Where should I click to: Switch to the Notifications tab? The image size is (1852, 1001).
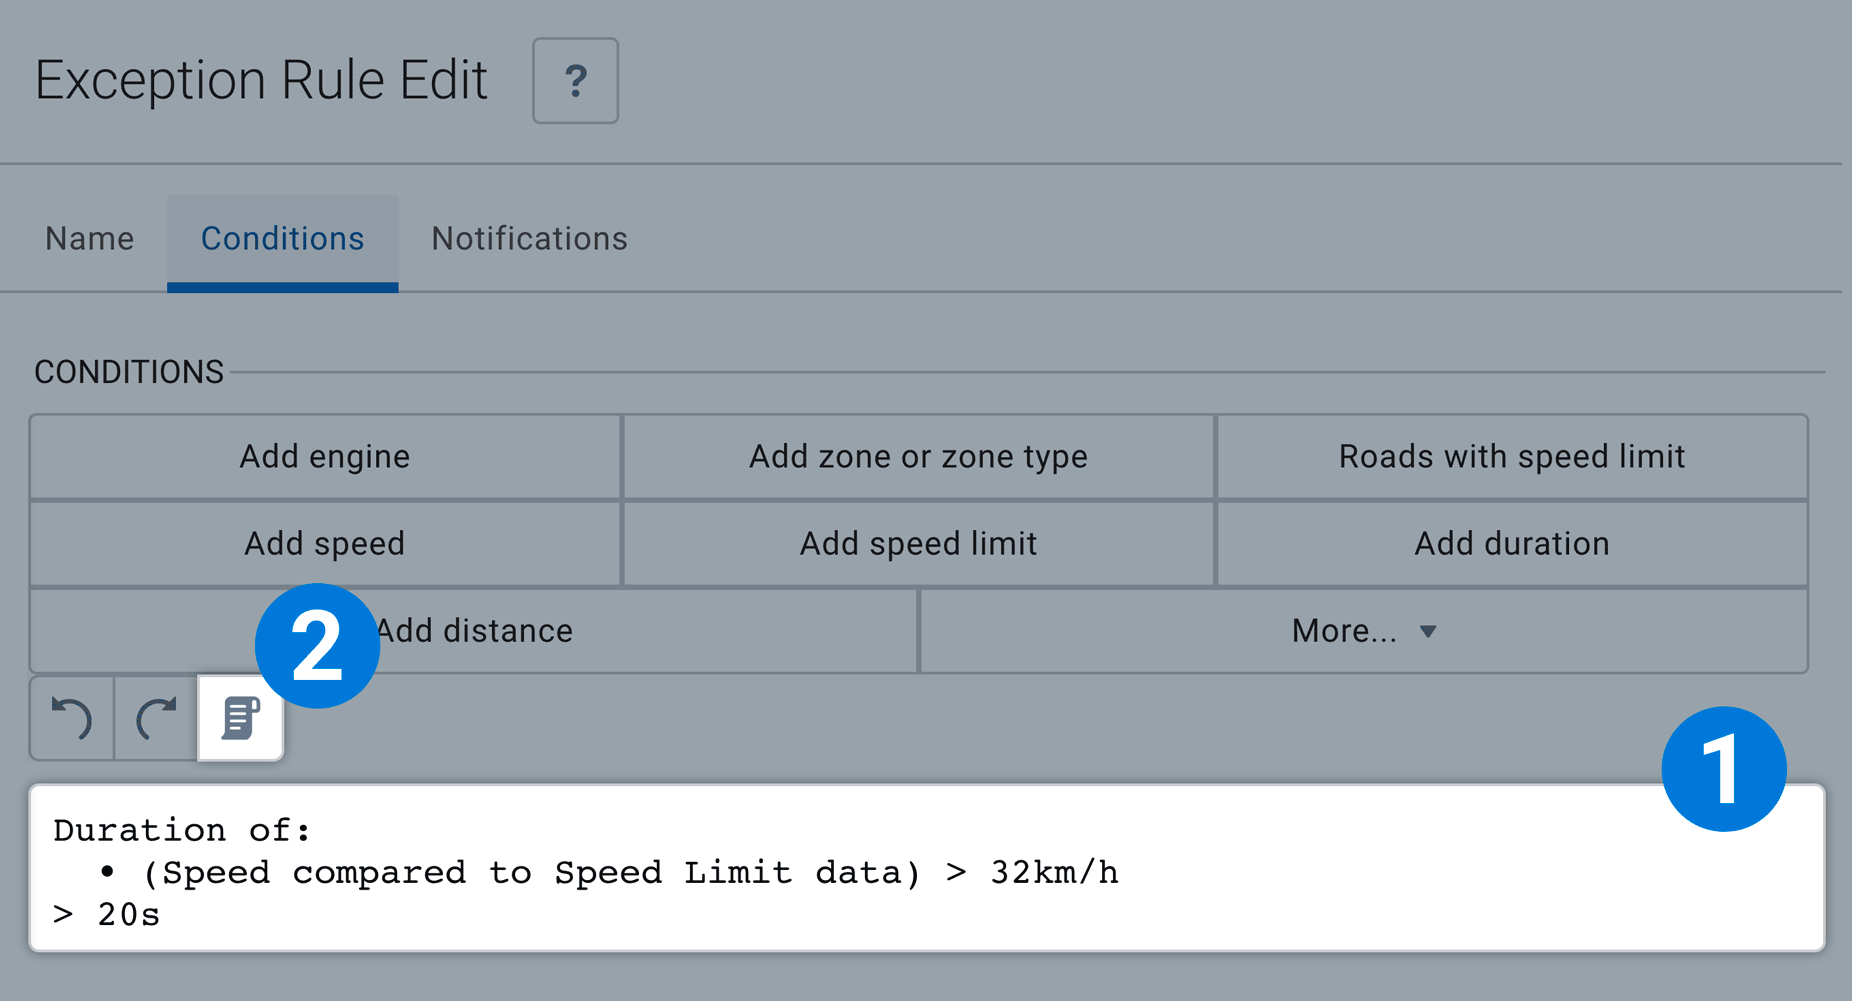pos(529,238)
